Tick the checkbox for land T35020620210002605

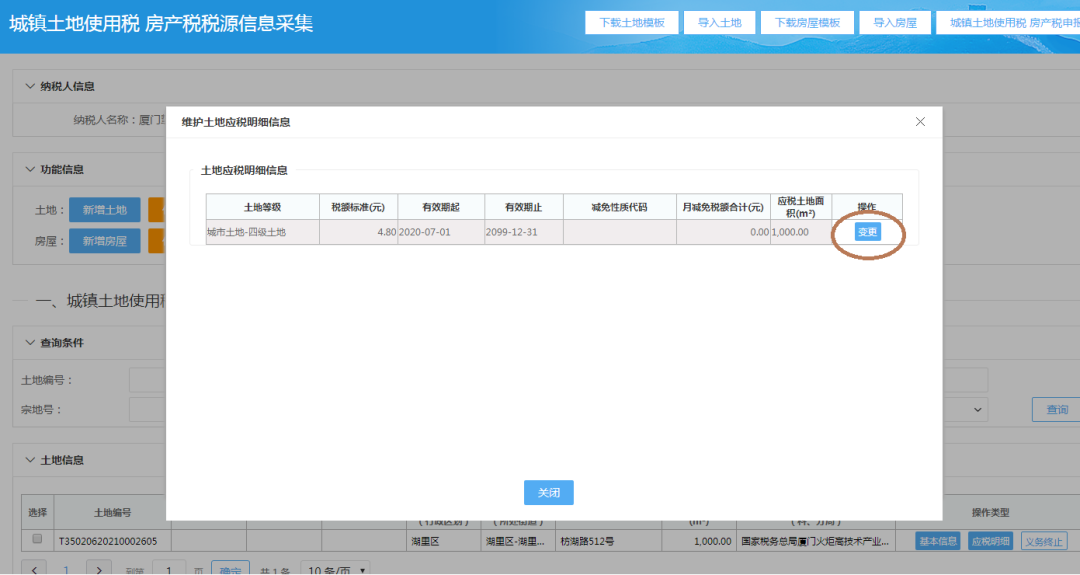click(x=37, y=539)
